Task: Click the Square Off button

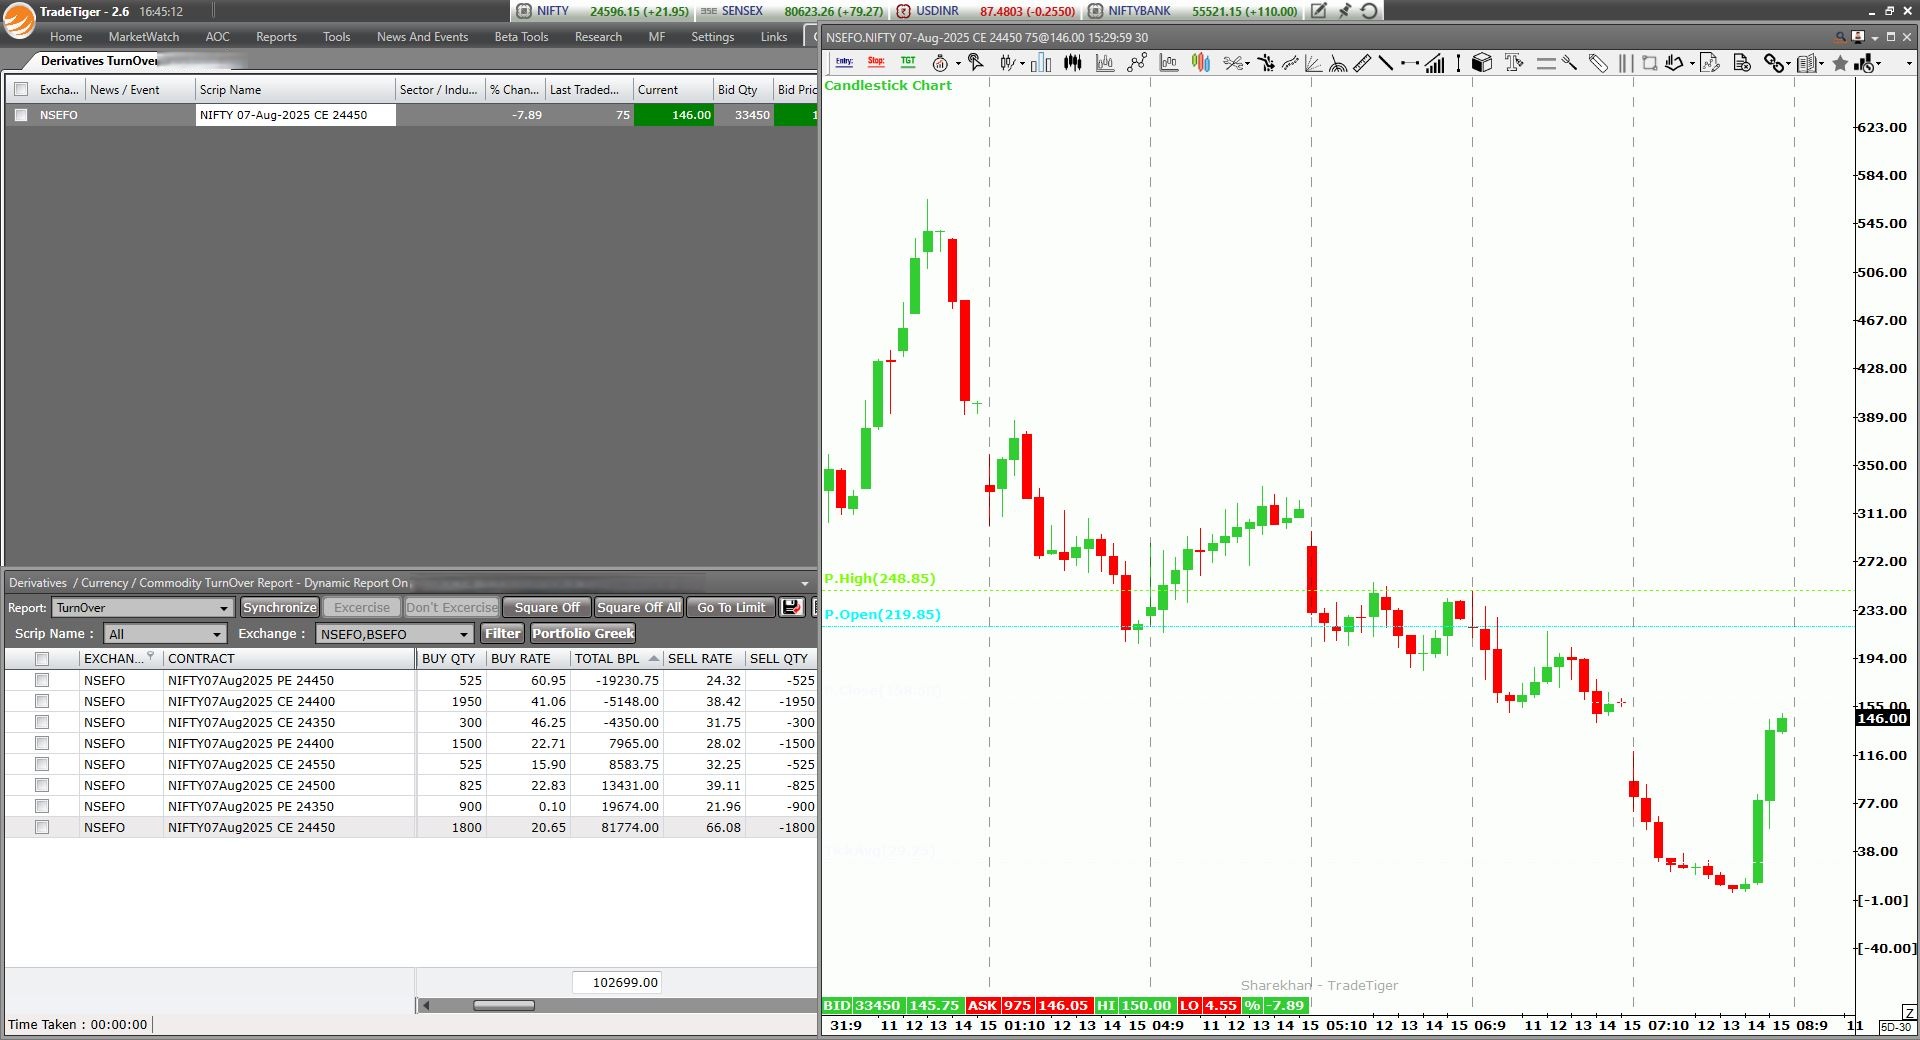Action: click(546, 607)
